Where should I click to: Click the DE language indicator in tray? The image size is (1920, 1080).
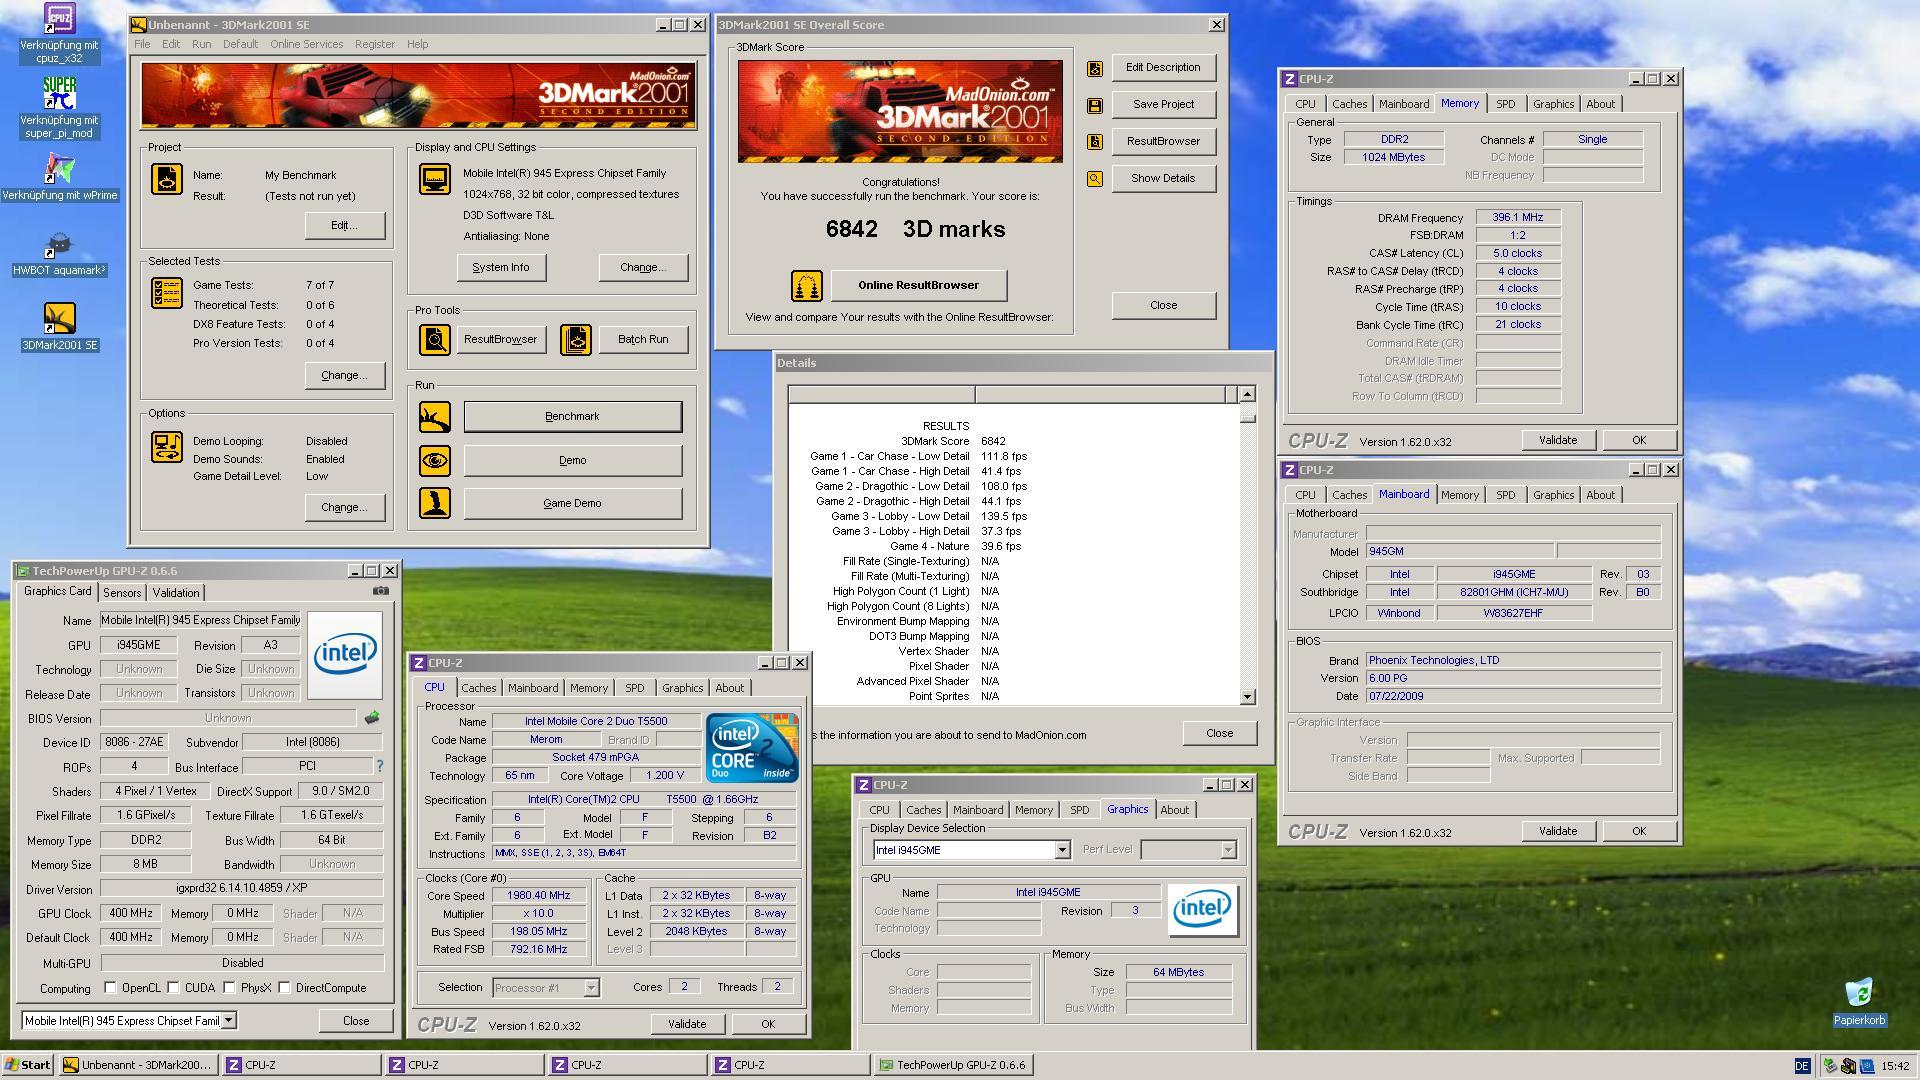point(1802,1067)
